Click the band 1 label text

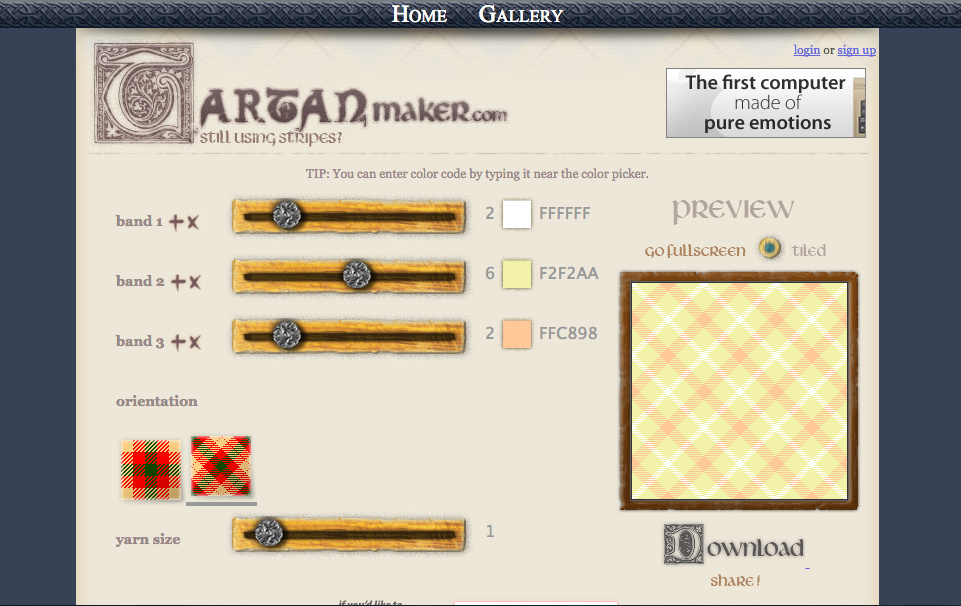click(139, 221)
